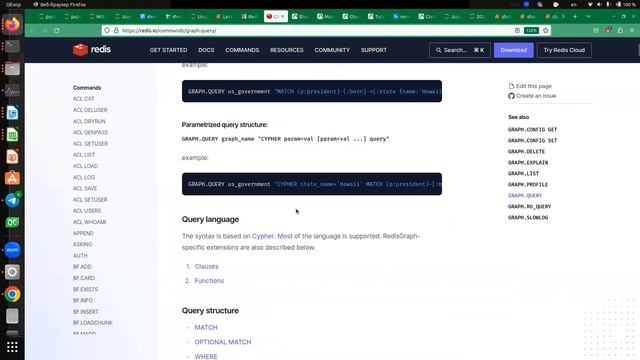This screenshot has height=360, width=640.
Task: Select APPEND in Commands sidebar
Action: point(83,233)
